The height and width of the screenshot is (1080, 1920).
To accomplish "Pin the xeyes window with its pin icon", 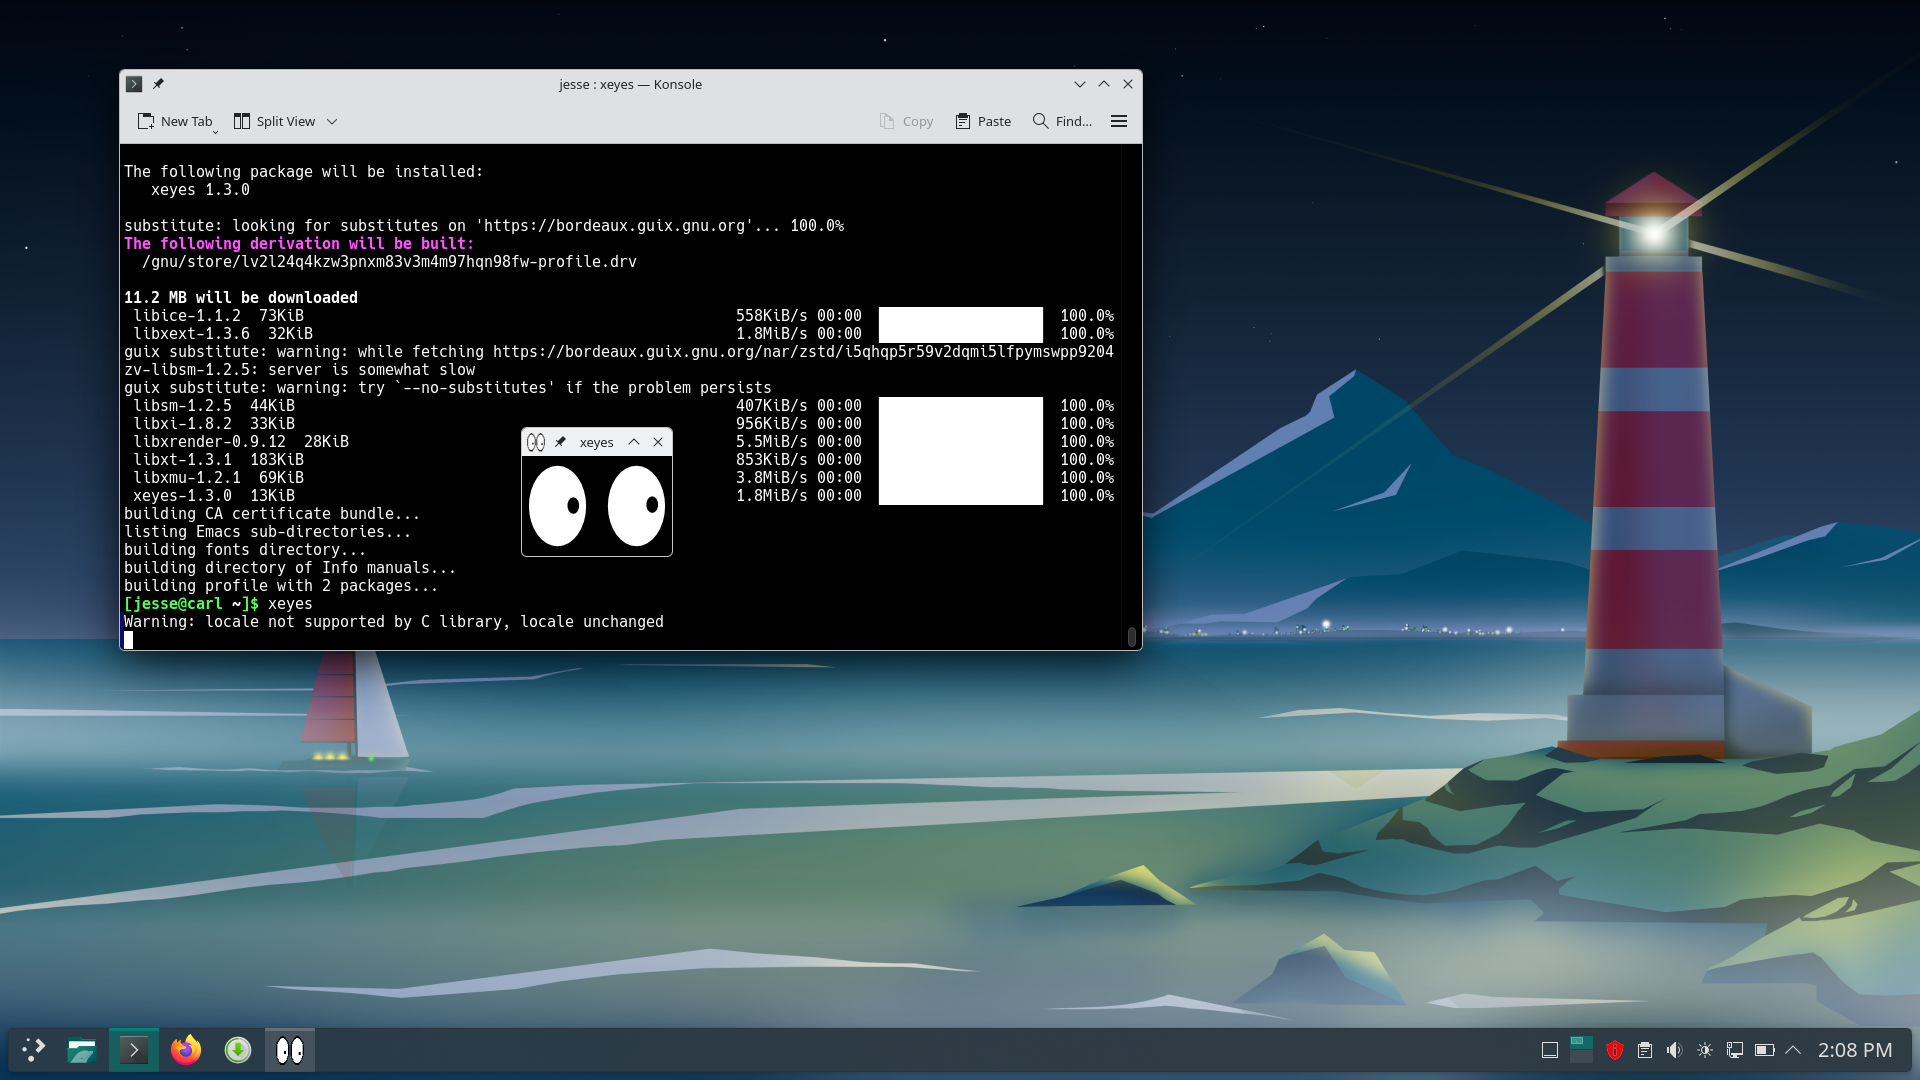I will [x=560, y=442].
